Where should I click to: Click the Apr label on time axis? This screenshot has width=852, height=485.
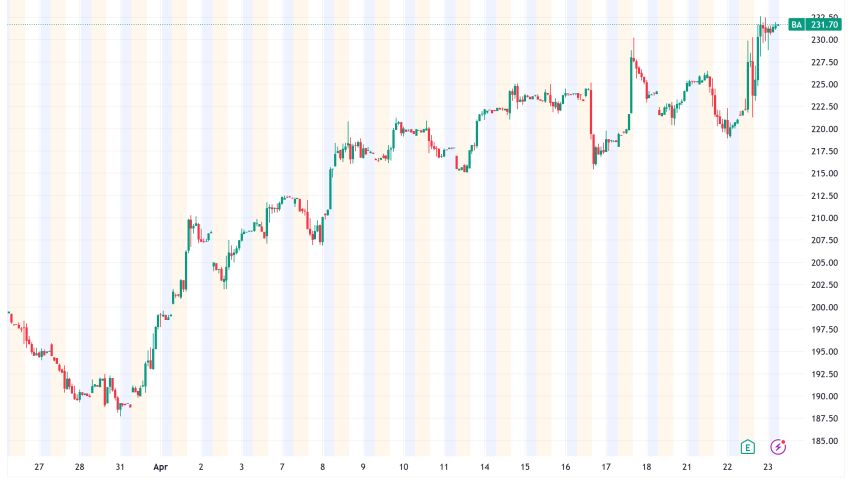pos(161,467)
